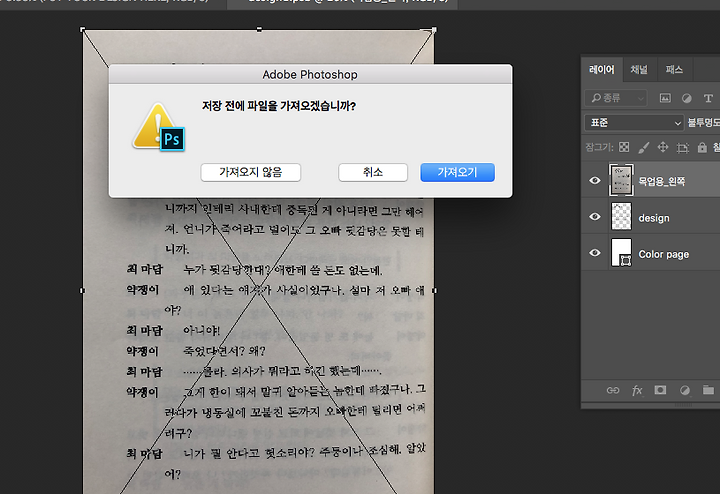Choose 가져오지 않음 in the Photoshop dialog
The image size is (720, 494).
[251, 172]
